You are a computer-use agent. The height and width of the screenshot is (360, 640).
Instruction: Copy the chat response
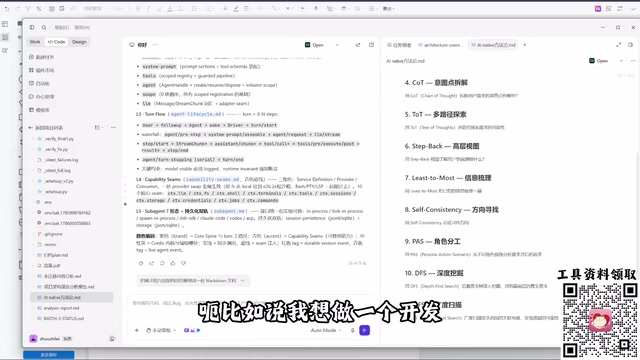(x=141, y=263)
